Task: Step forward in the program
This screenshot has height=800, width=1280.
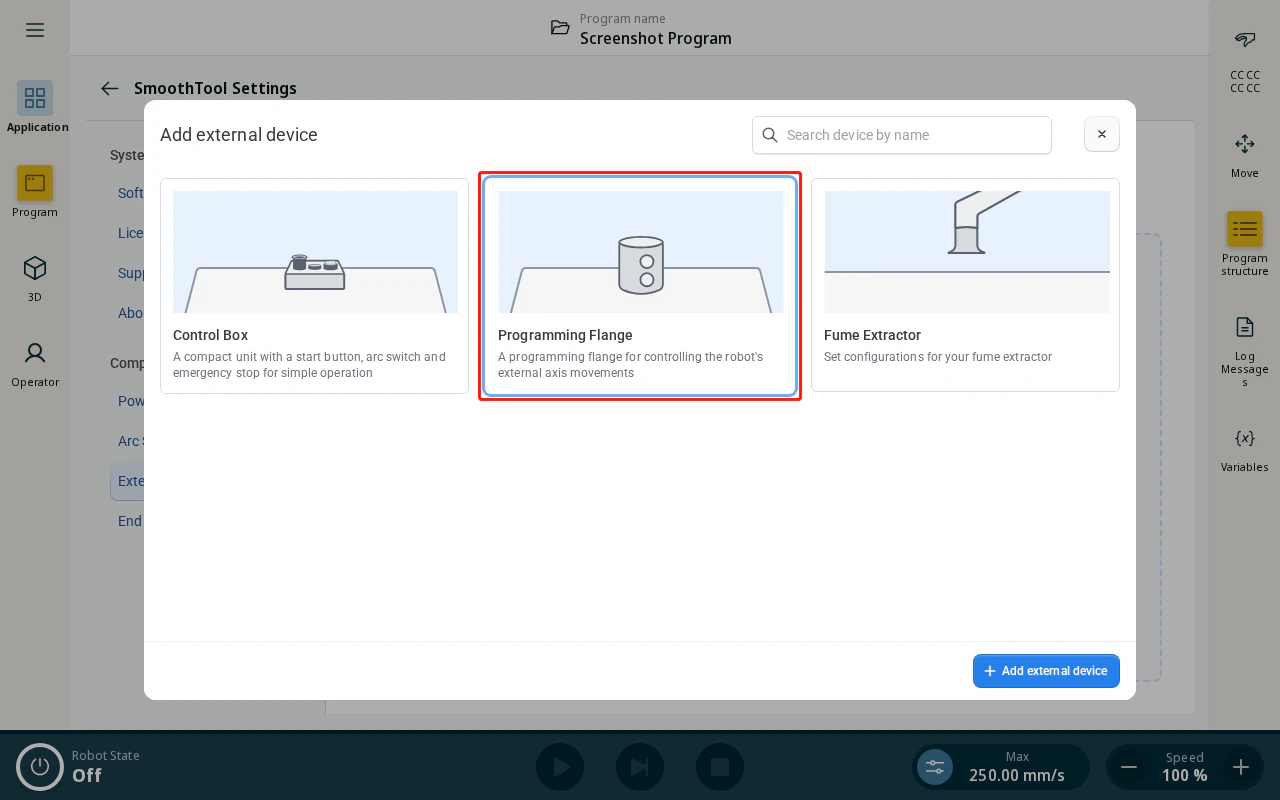Action: [x=640, y=767]
